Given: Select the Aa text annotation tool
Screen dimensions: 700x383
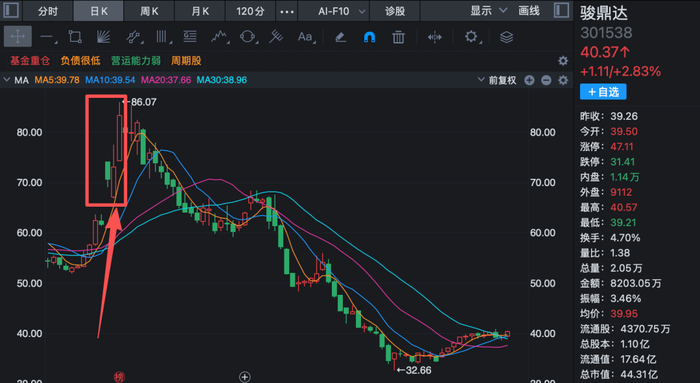Looking at the screenshot, I should (x=305, y=37).
